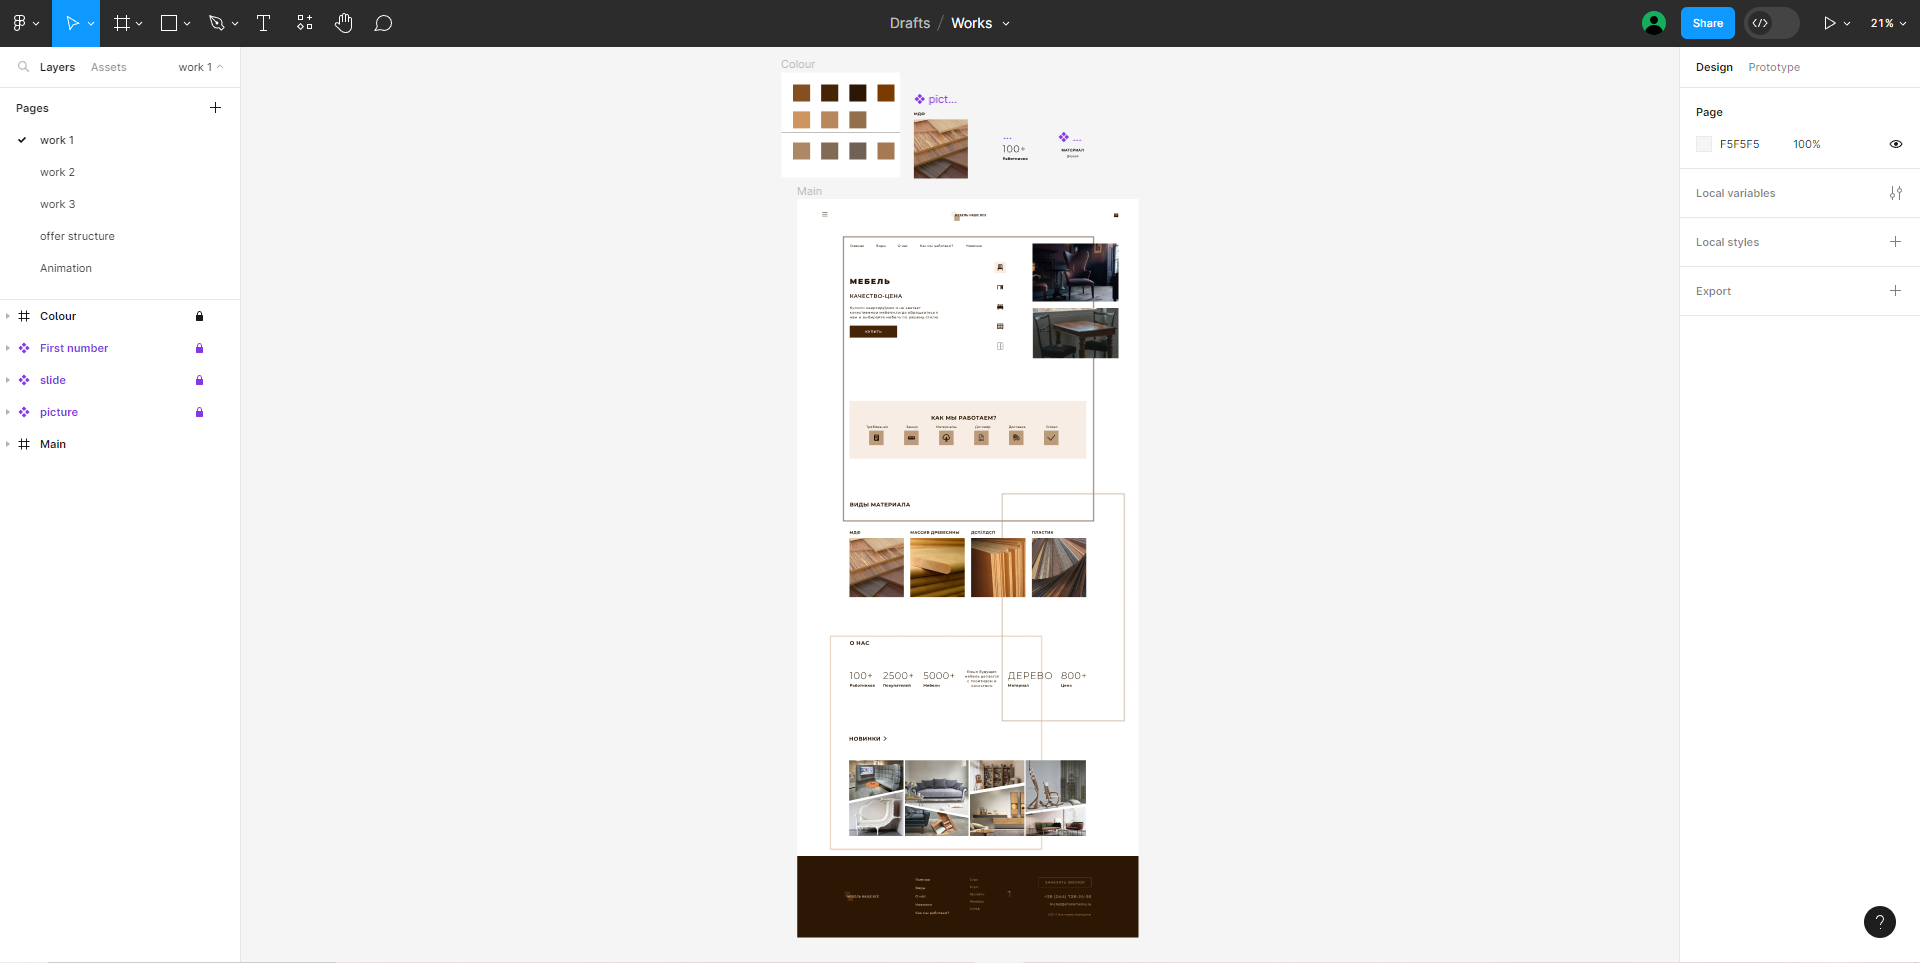The height and width of the screenshot is (963, 1920).
Task: Unlock the Colour layer
Action: 199,316
